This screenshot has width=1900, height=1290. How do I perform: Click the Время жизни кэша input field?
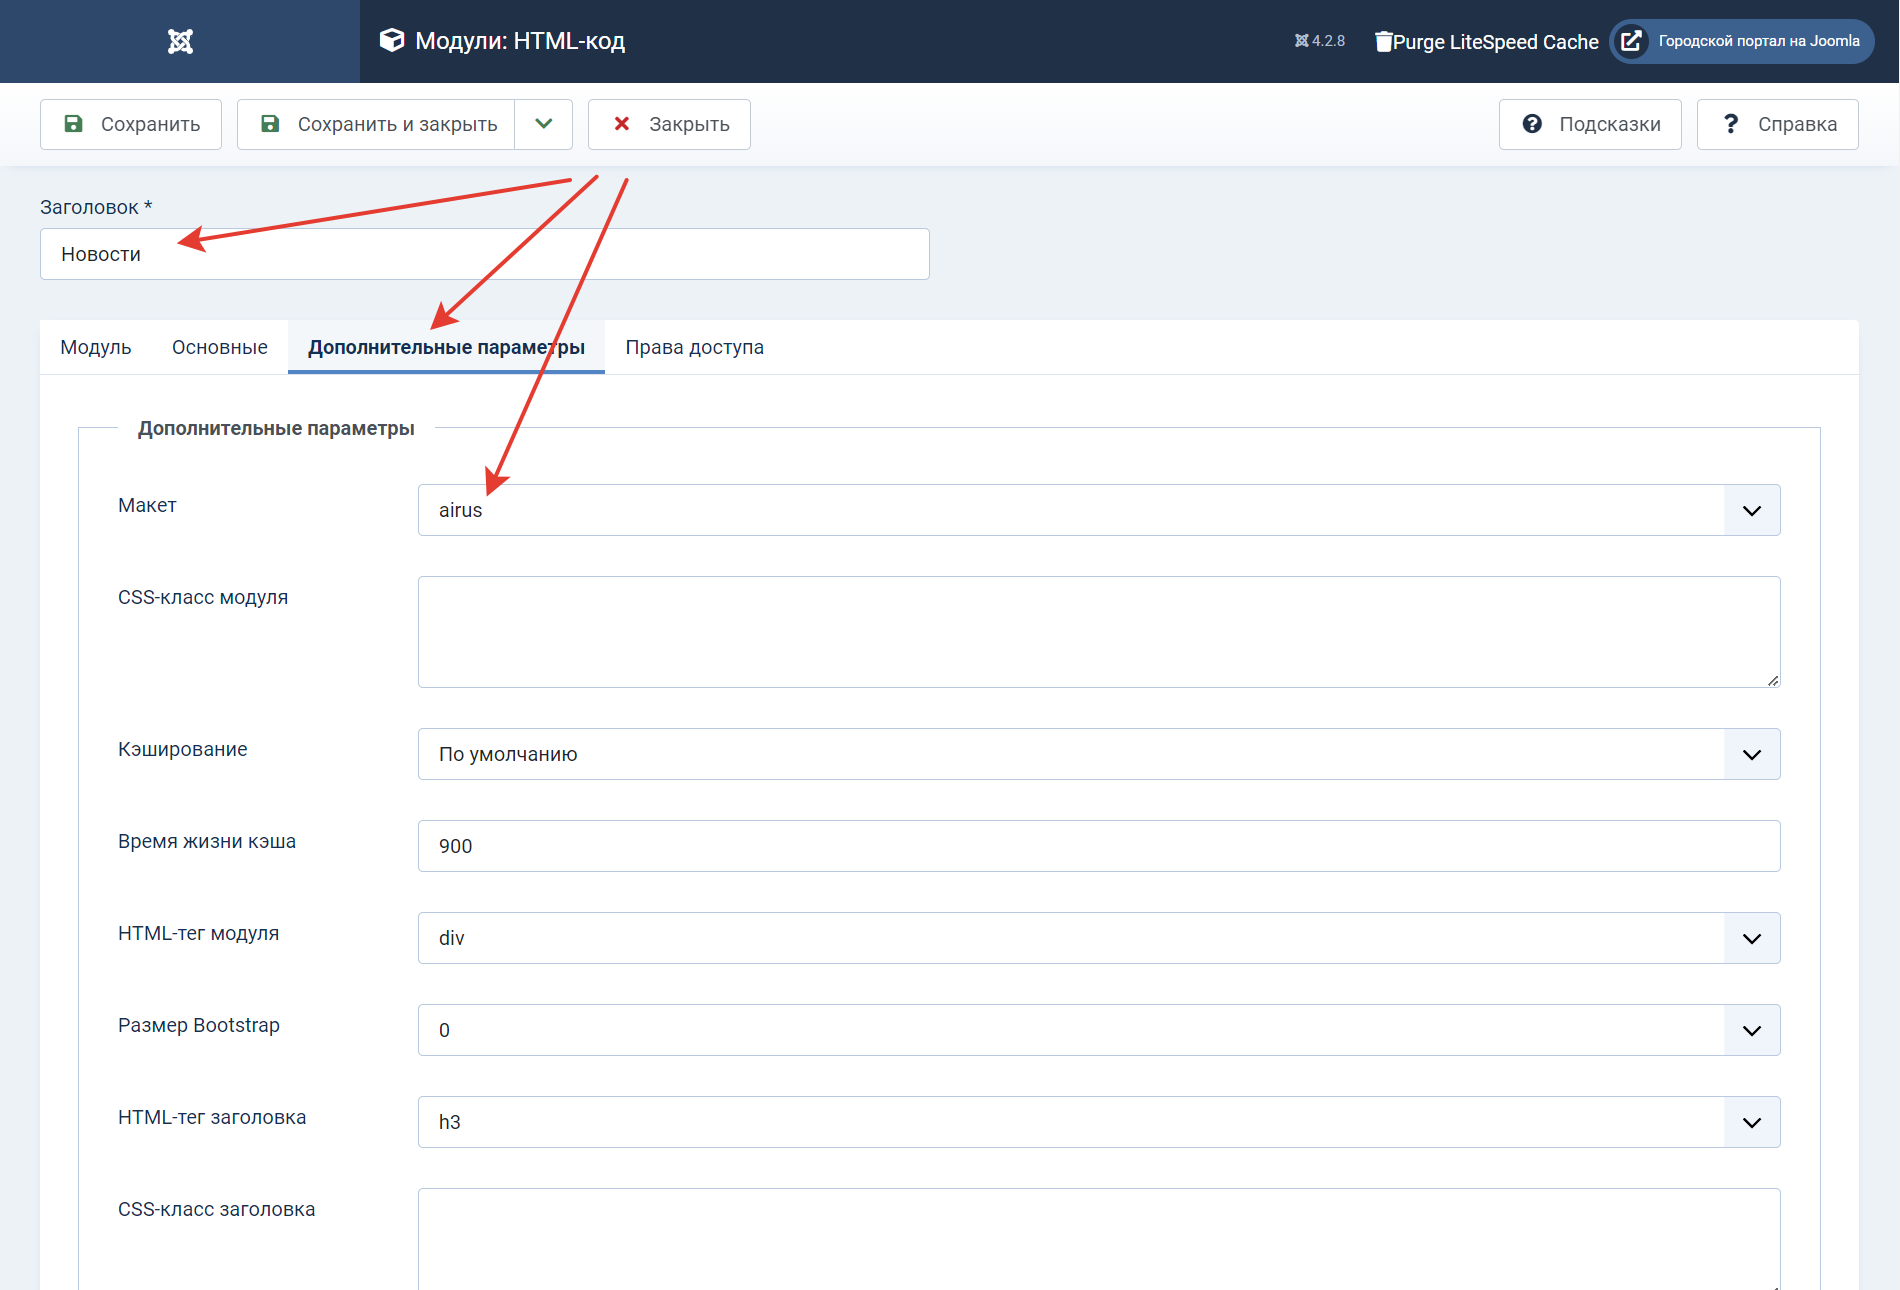tap(1098, 846)
